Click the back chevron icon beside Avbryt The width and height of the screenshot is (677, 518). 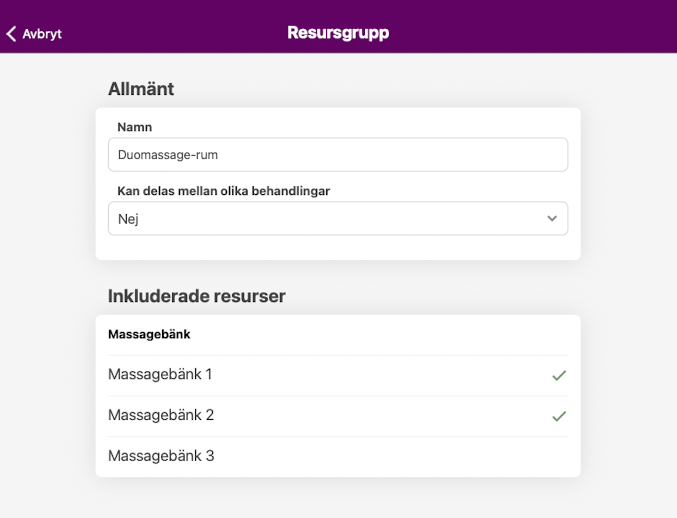click(12, 34)
